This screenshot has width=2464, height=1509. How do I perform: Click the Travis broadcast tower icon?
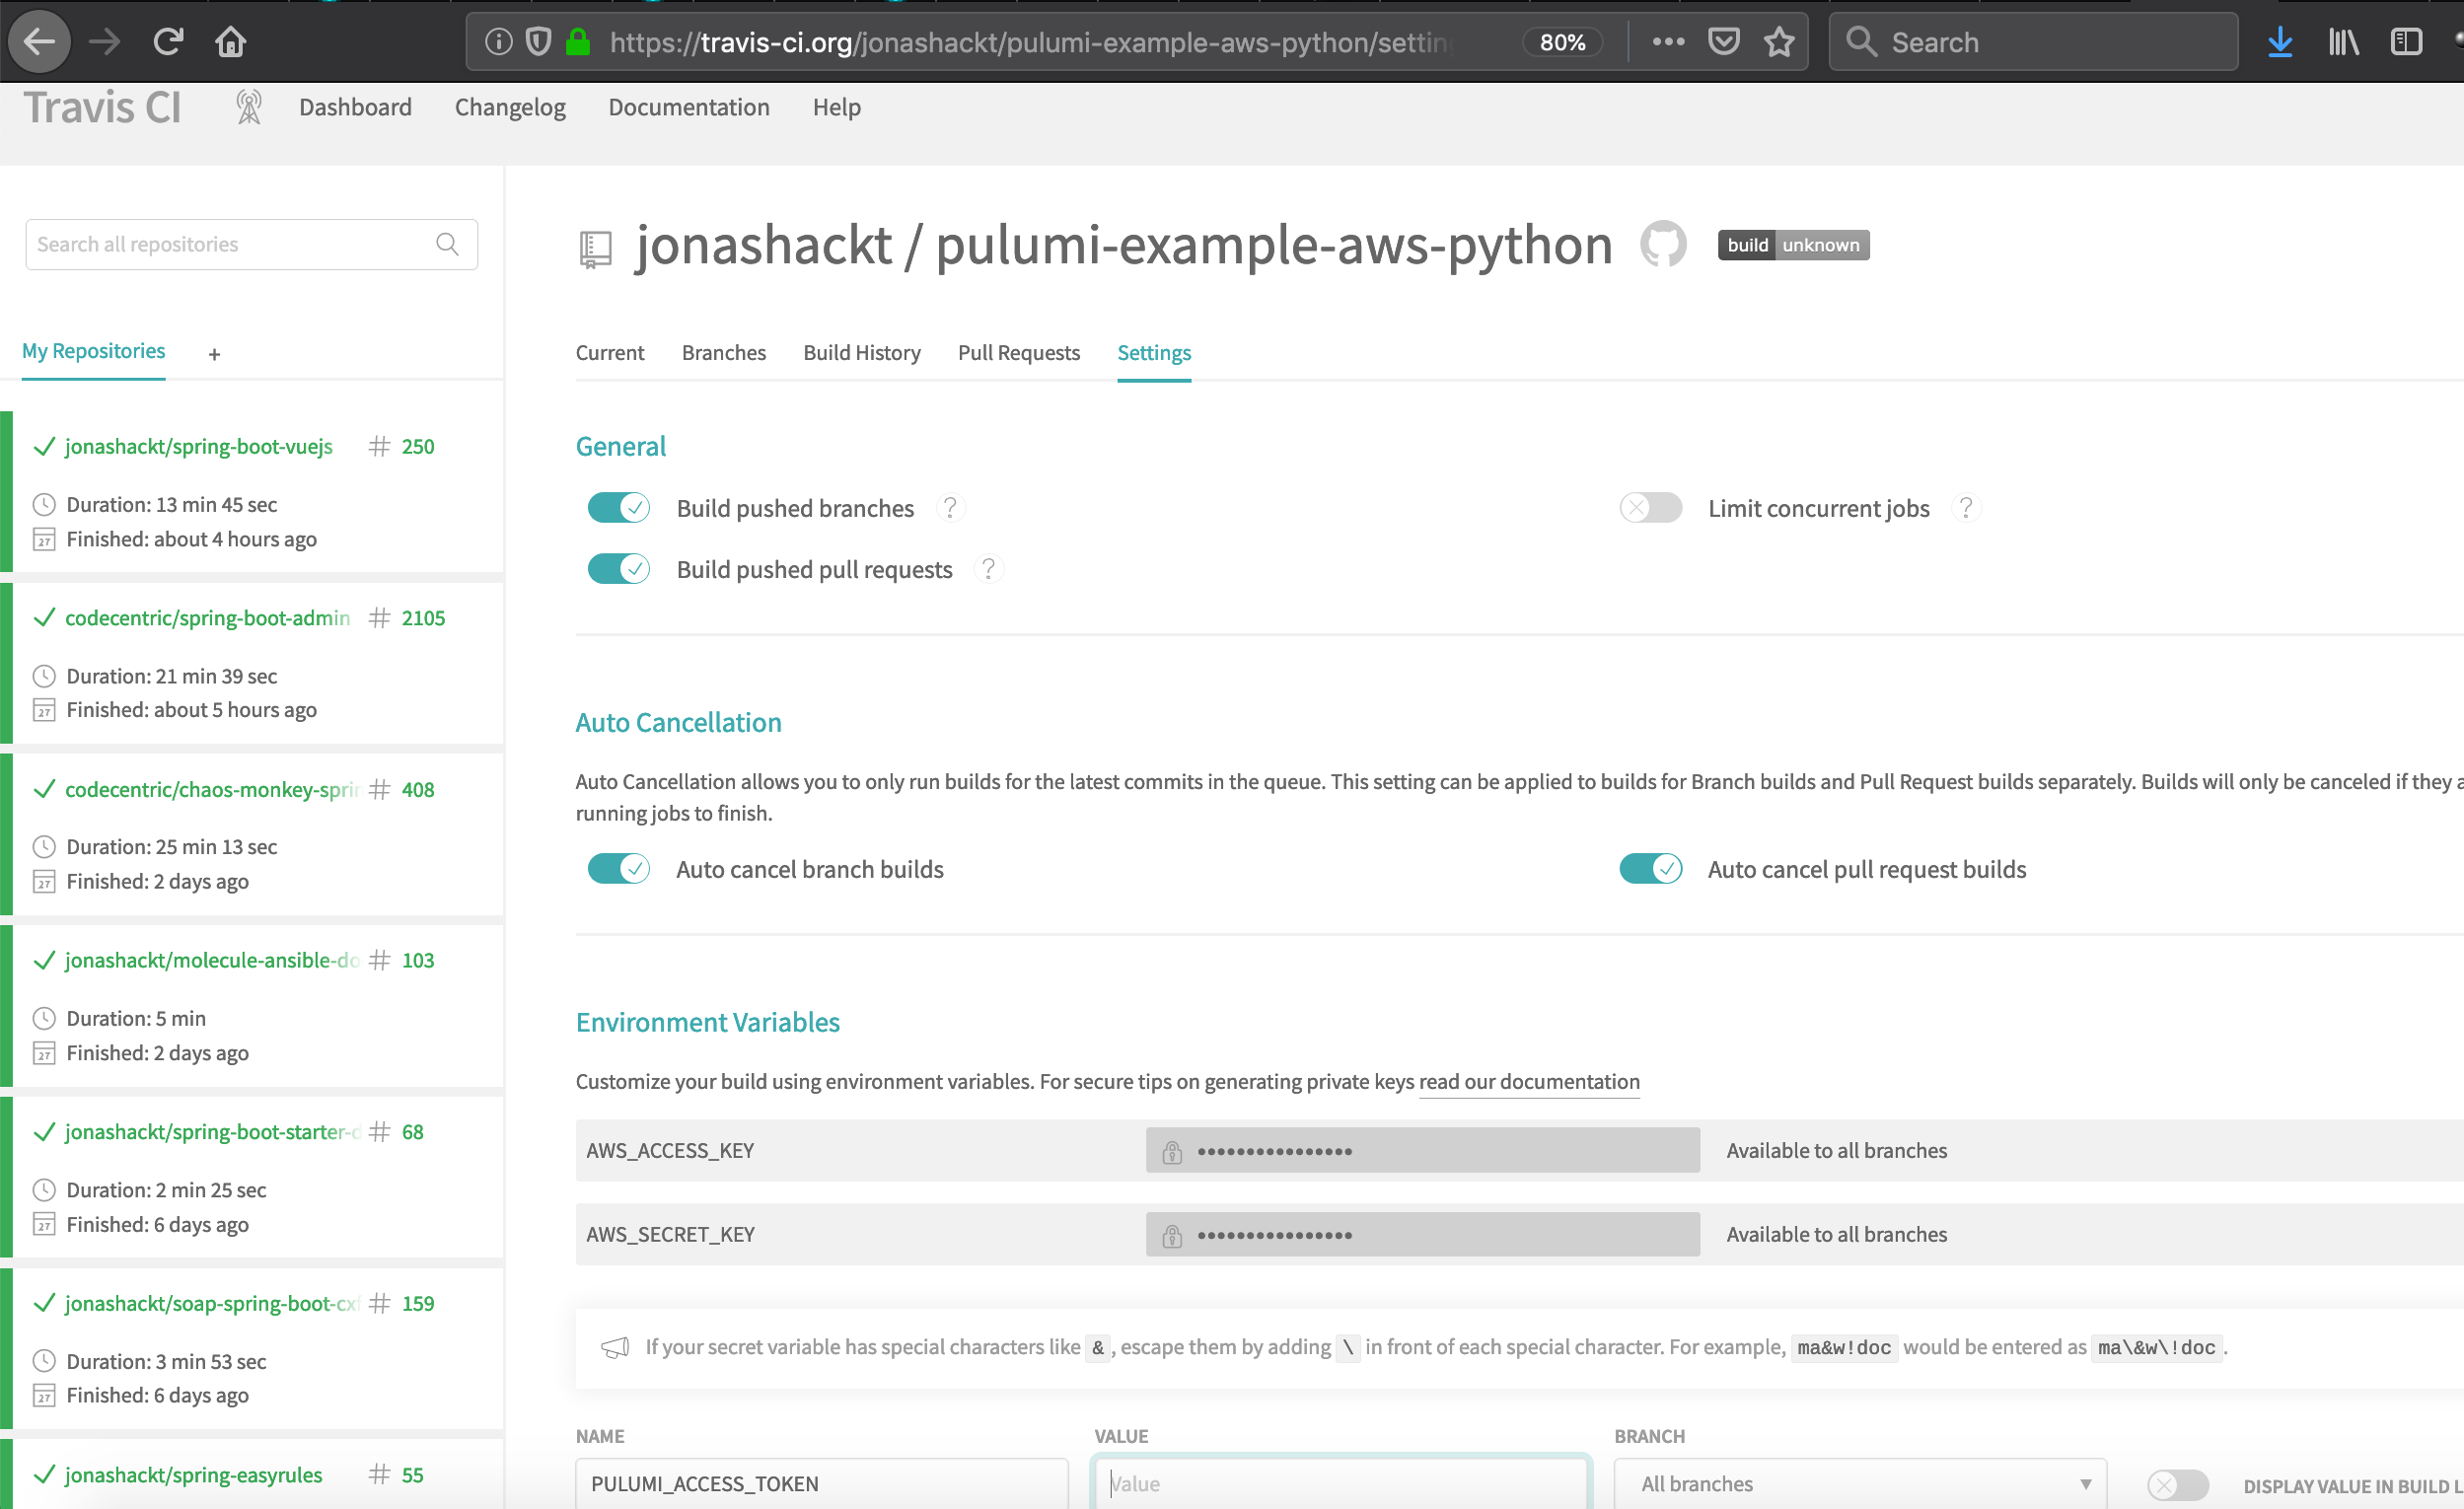[x=248, y=107]
